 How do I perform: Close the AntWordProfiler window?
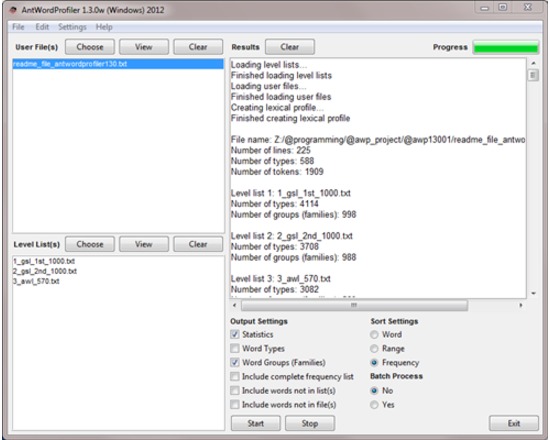pos(528,8)
